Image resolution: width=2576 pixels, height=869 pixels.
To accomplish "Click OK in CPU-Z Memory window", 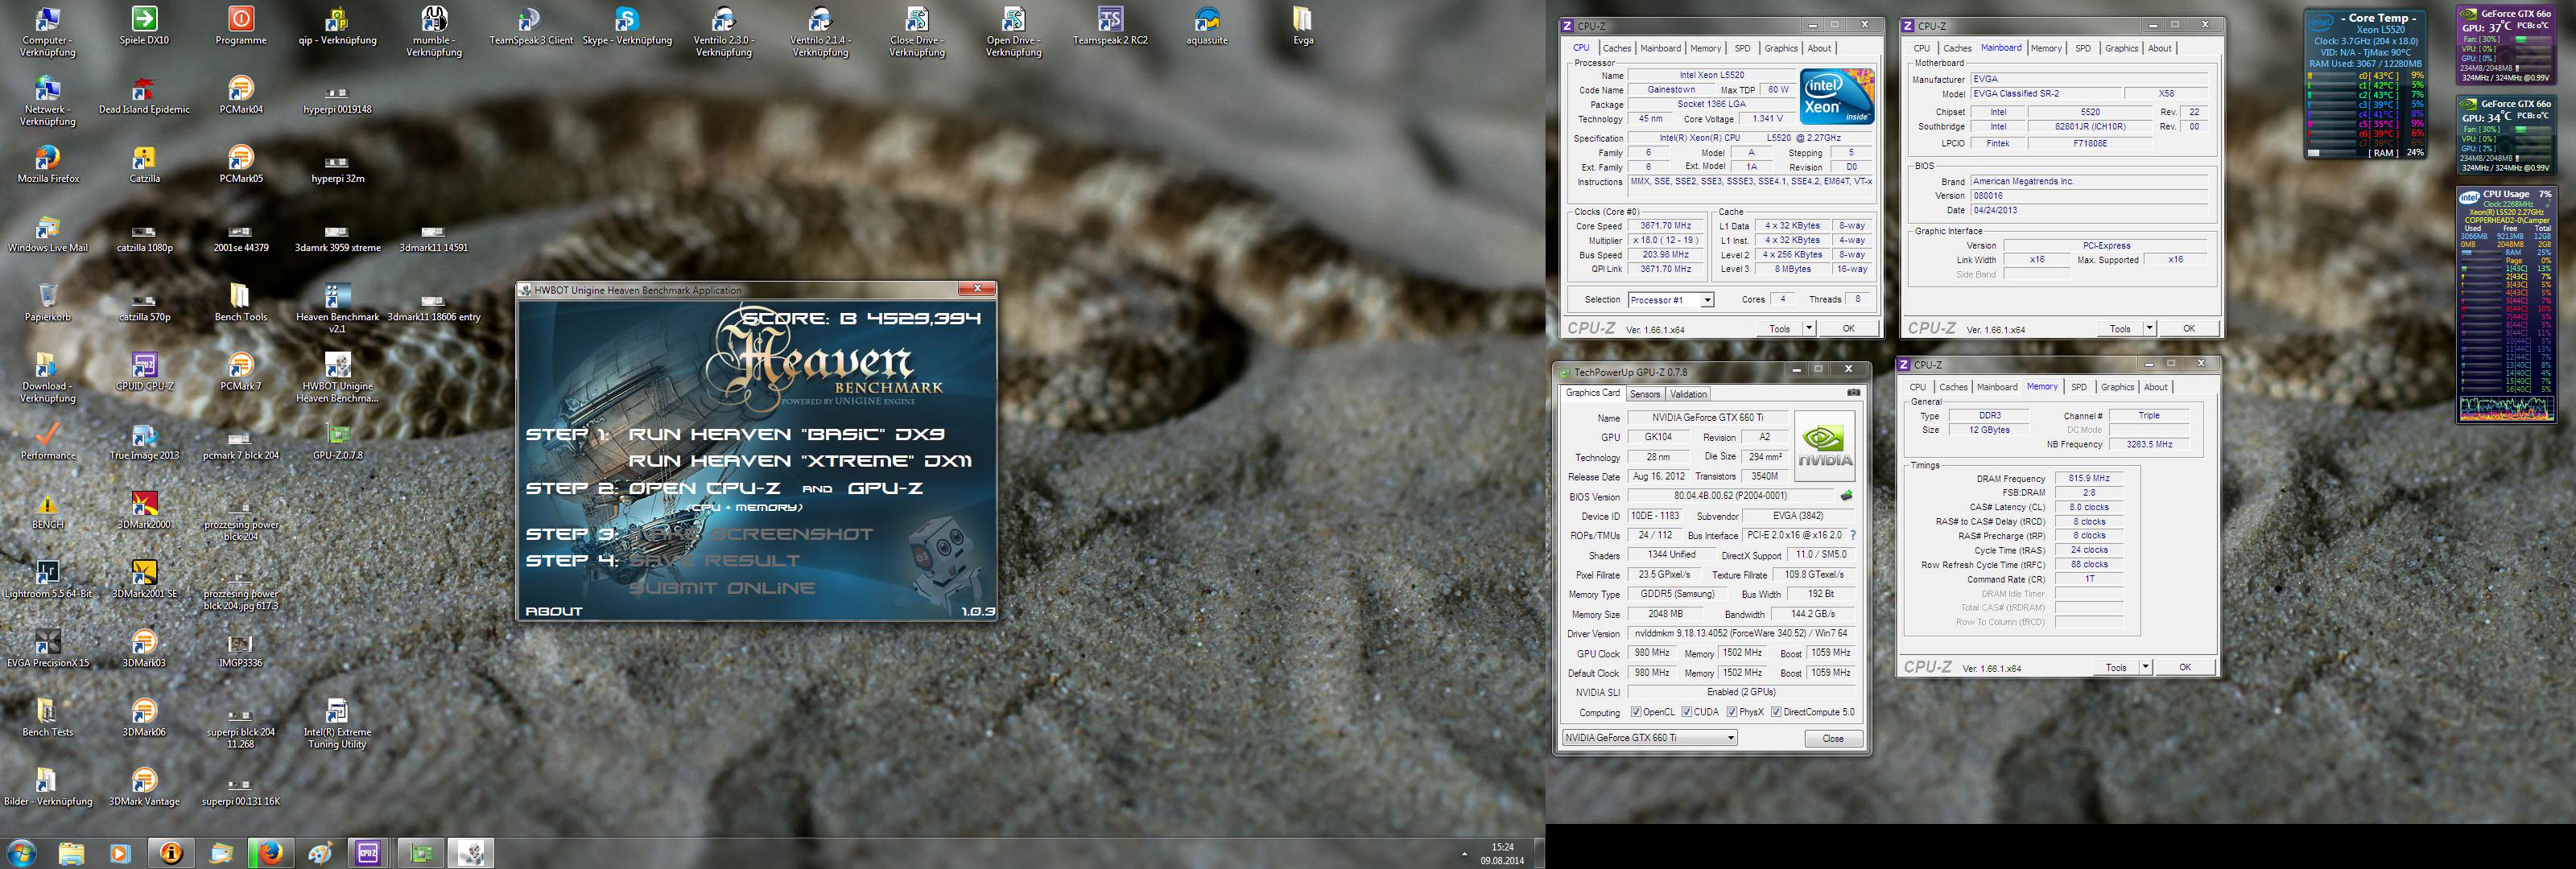I will click(x=2185, y=667).
